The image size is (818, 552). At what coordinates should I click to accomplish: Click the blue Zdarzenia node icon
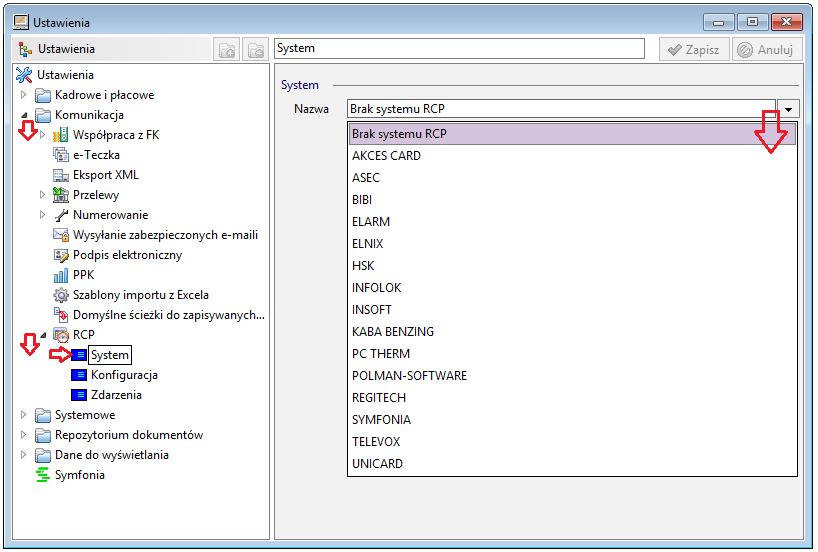tap(79, 395)
